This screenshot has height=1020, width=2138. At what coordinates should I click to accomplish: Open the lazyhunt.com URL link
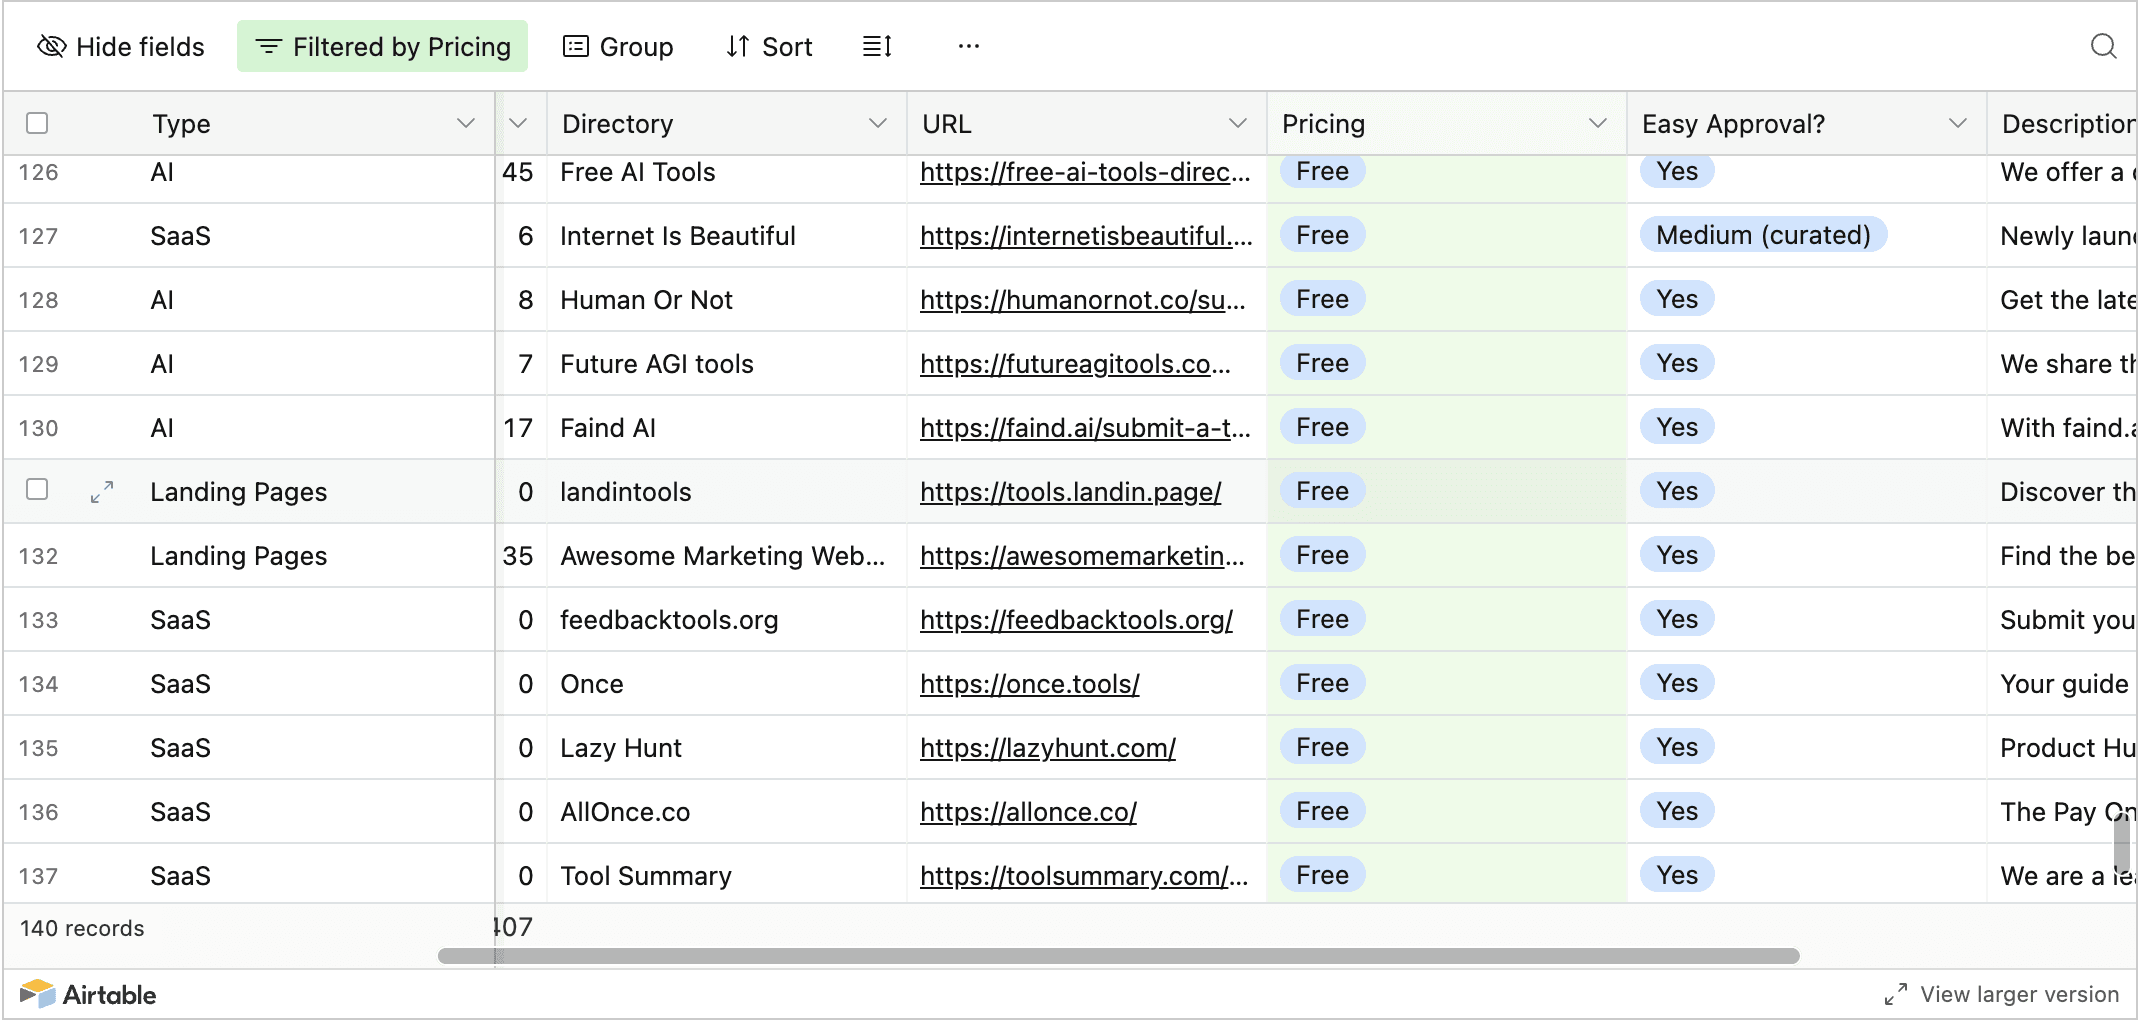tap(1047, 748)
